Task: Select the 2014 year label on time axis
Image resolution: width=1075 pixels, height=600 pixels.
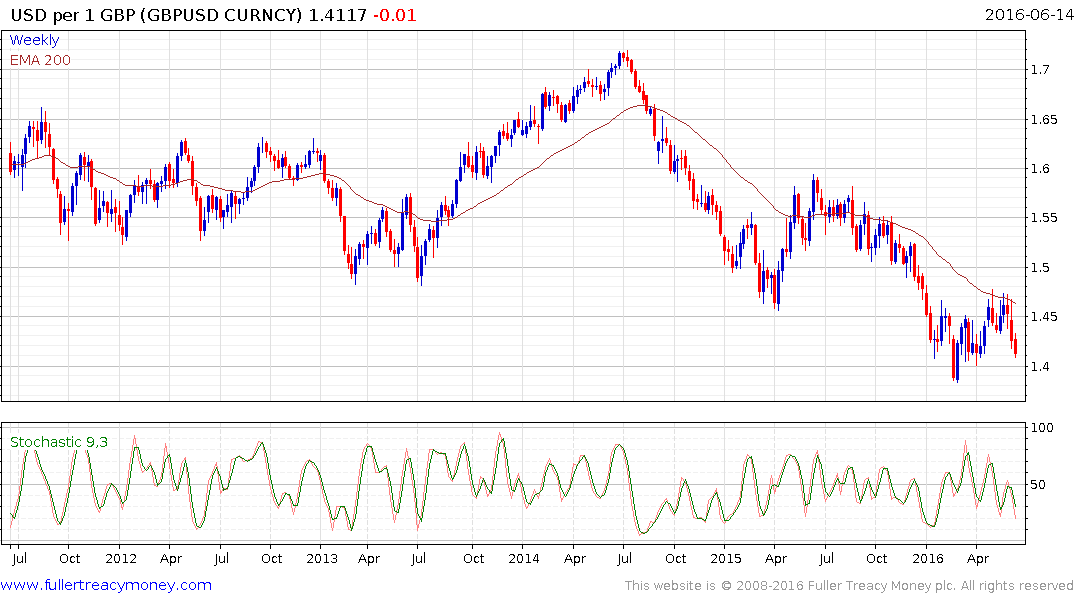Action: [x=524, y=558]
